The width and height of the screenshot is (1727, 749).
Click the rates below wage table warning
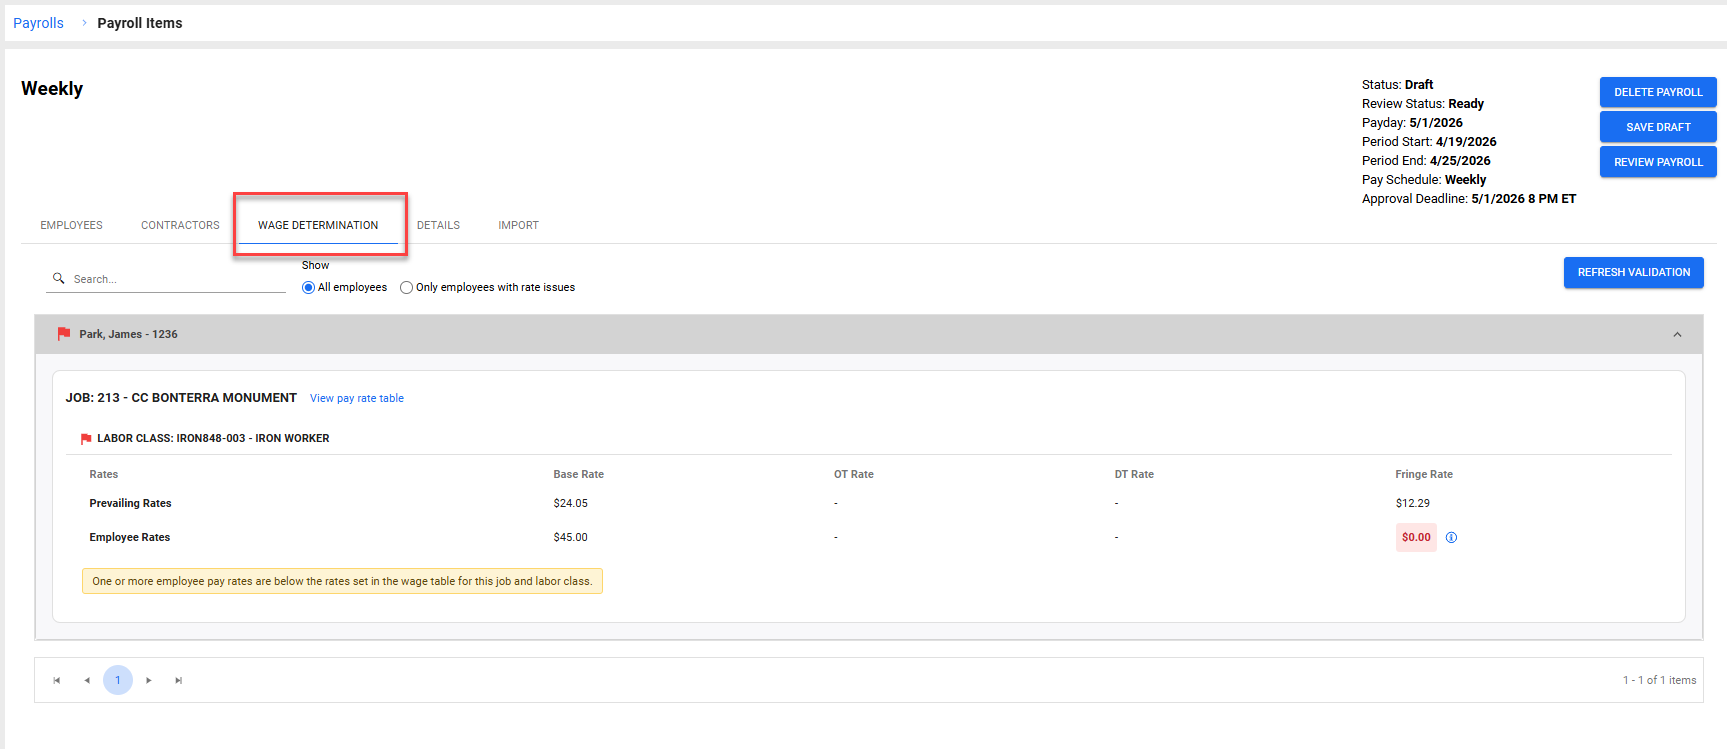tap(342, 581)
